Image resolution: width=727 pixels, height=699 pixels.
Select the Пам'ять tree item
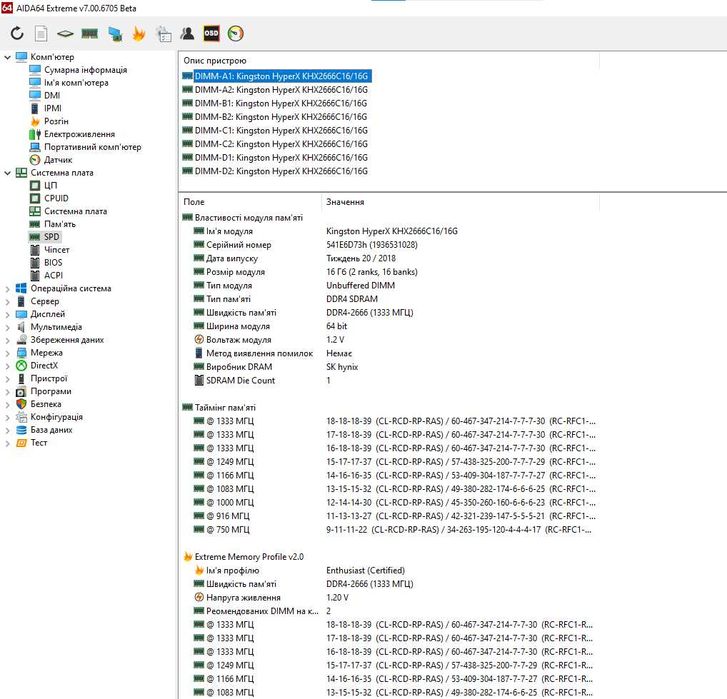(60, 224)
